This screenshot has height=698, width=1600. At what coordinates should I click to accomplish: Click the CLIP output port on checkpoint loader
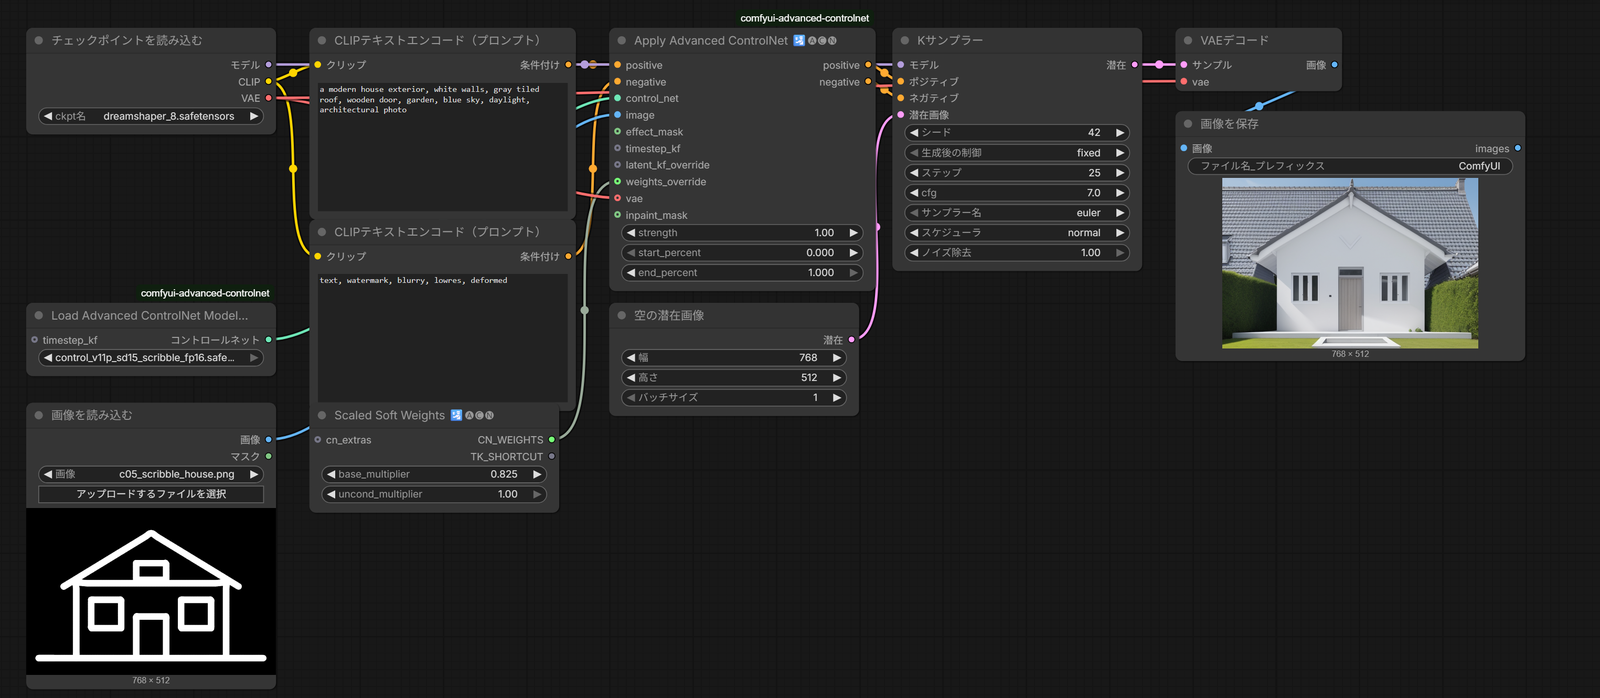click(x=268, y=82)
